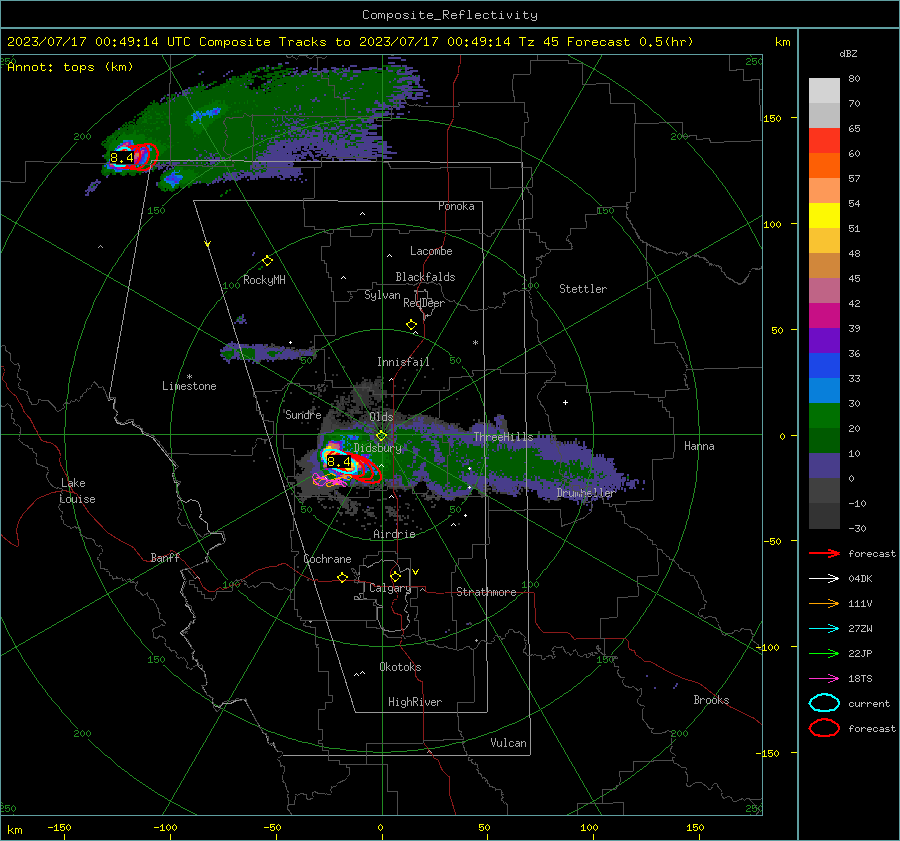The image size is (900, 841).
Task: Click the Lacombe city label
Action: click(431, 251)
